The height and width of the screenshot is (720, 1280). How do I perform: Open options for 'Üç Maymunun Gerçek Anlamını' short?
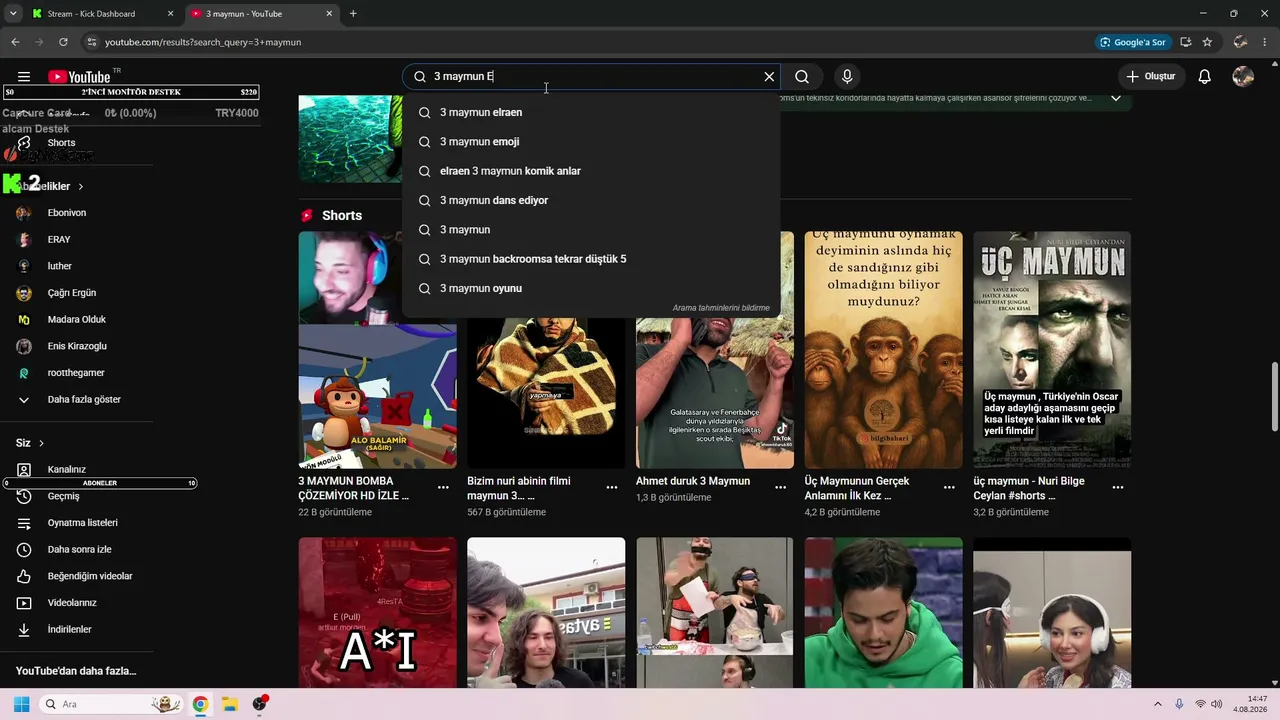coord(949,487)
